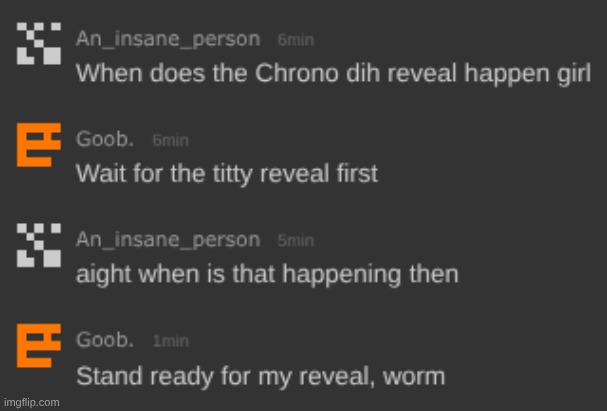The height and width of the screenshot is (411, 607).
Task: Select the 1min timestamp
Action: (171, 341)
